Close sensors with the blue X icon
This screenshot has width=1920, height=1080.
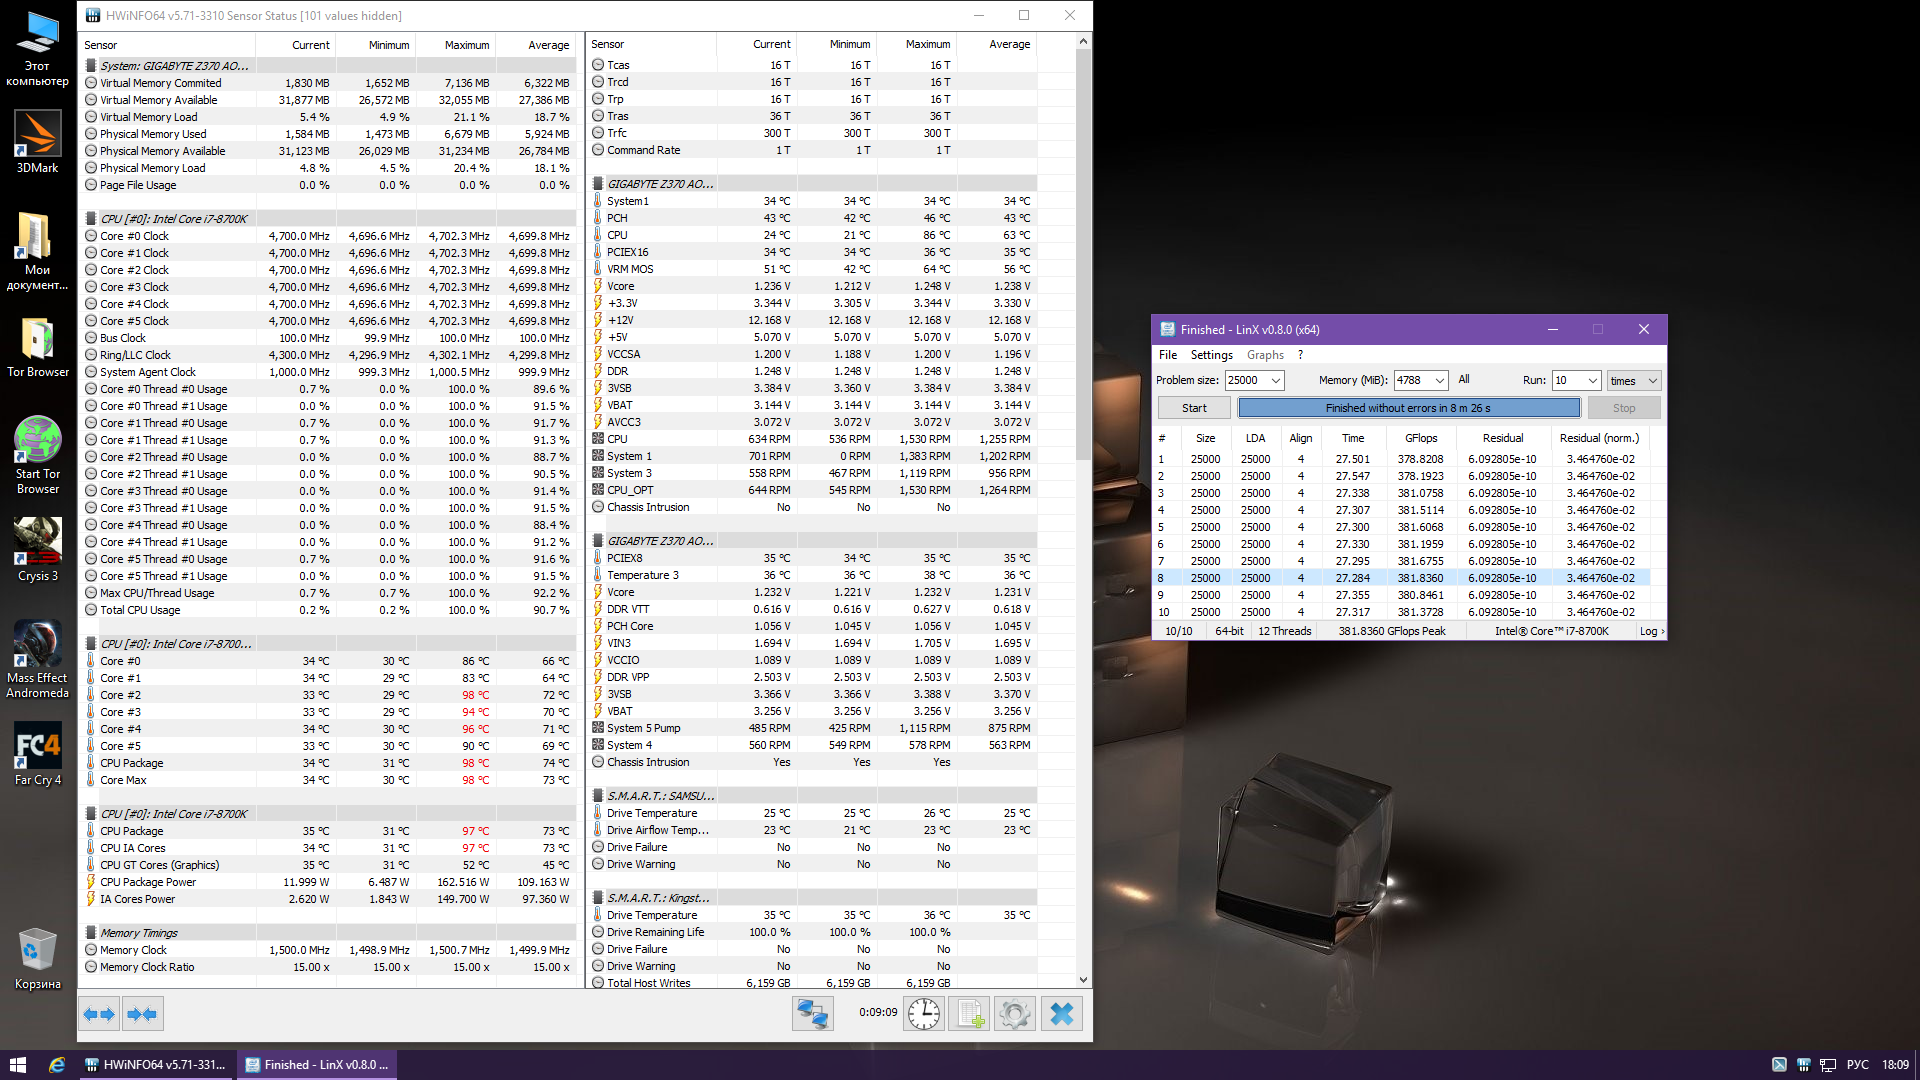pos(1061,1014)
